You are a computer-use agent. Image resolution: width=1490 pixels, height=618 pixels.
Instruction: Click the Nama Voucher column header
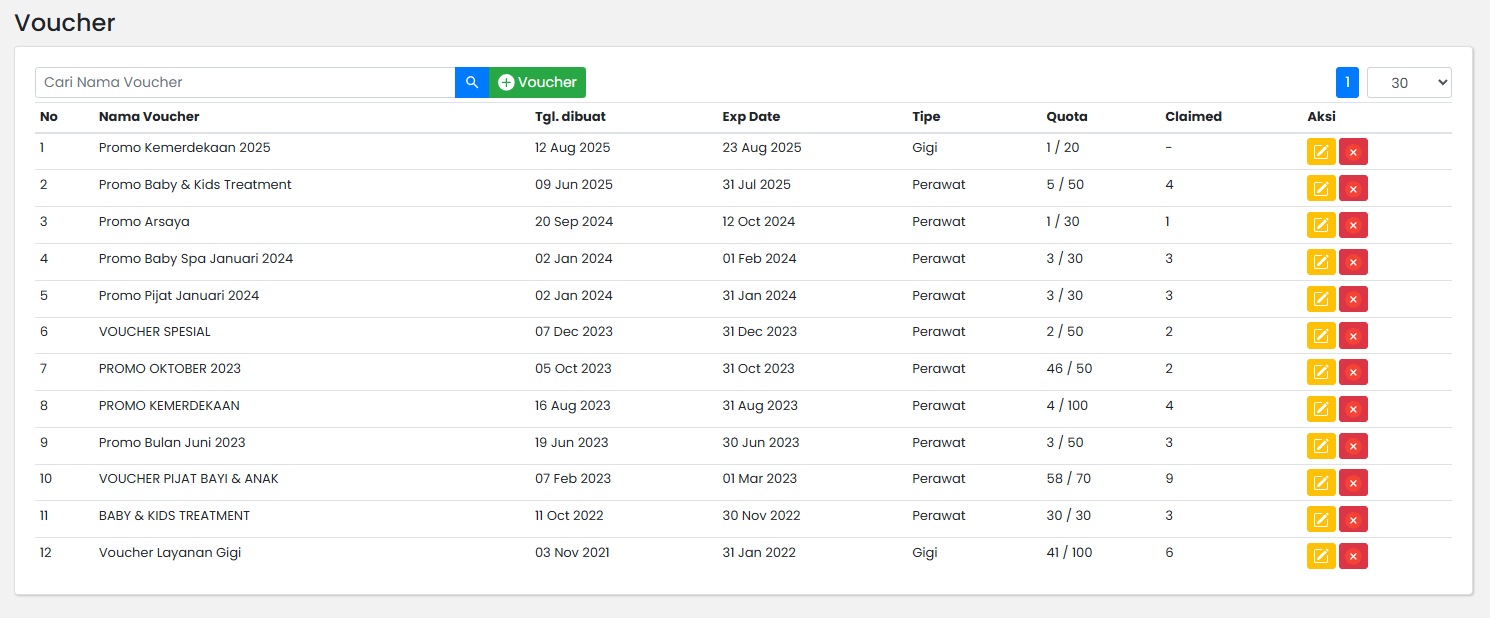(149, 117)
